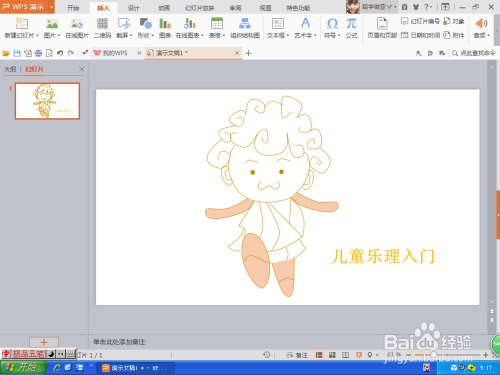Open Print Preview in the quick toolbar

[49, 53]
